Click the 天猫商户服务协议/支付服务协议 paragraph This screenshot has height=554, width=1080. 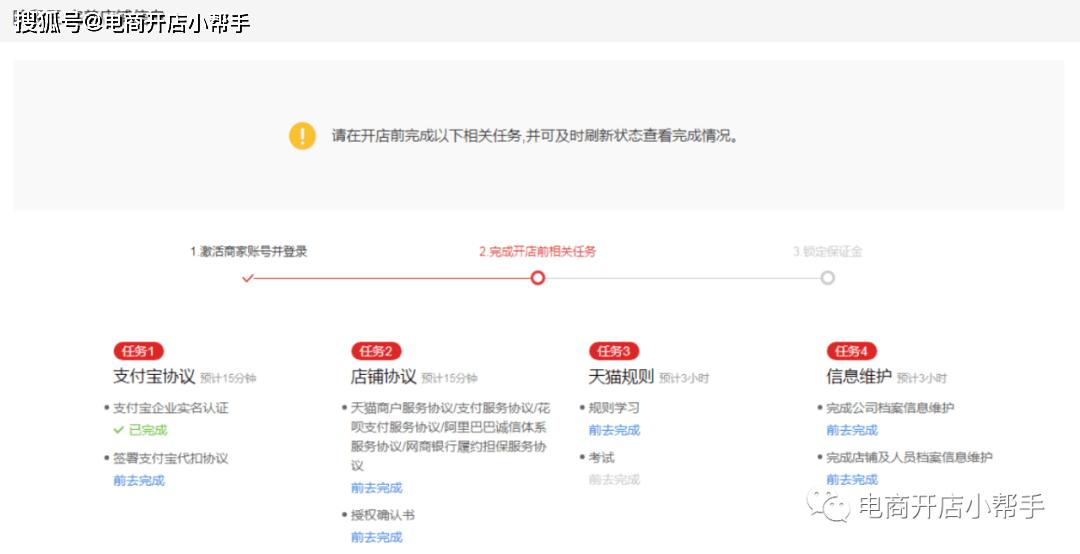[450, 437]
